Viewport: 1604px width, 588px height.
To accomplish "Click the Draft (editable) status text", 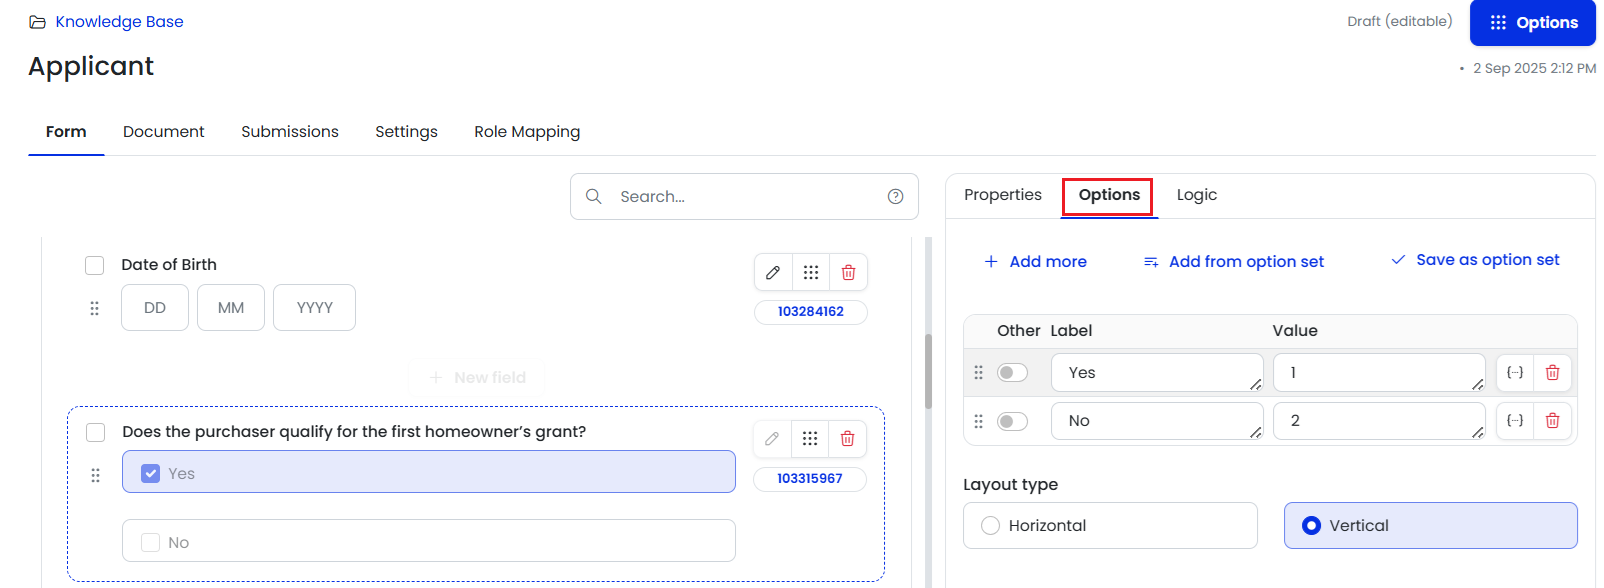I will click(1399, 21).
